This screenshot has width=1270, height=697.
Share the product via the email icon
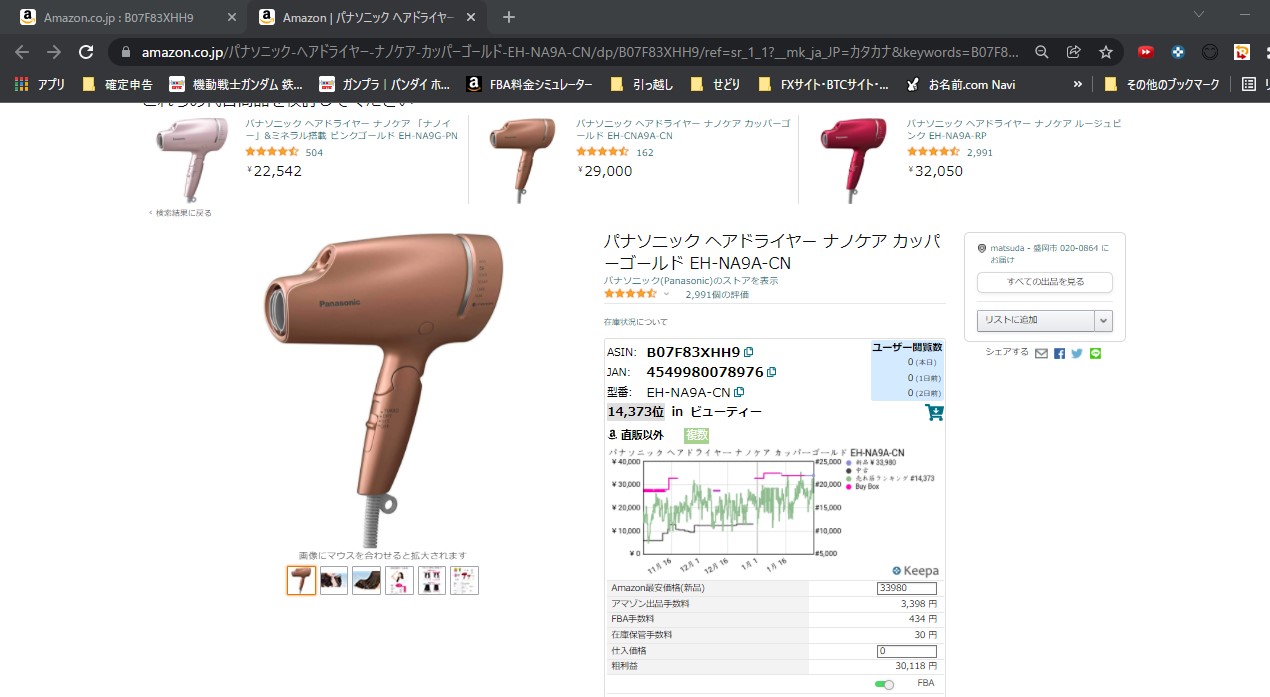pyautogui.click(x=1041, y=353)
